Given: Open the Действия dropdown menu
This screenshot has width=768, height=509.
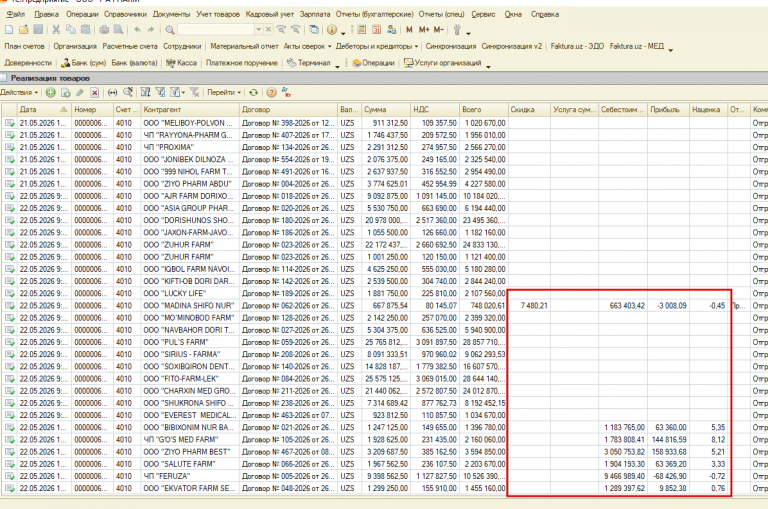Looking at the screenshot, I should pyautogui.click(x=19, y=92).
